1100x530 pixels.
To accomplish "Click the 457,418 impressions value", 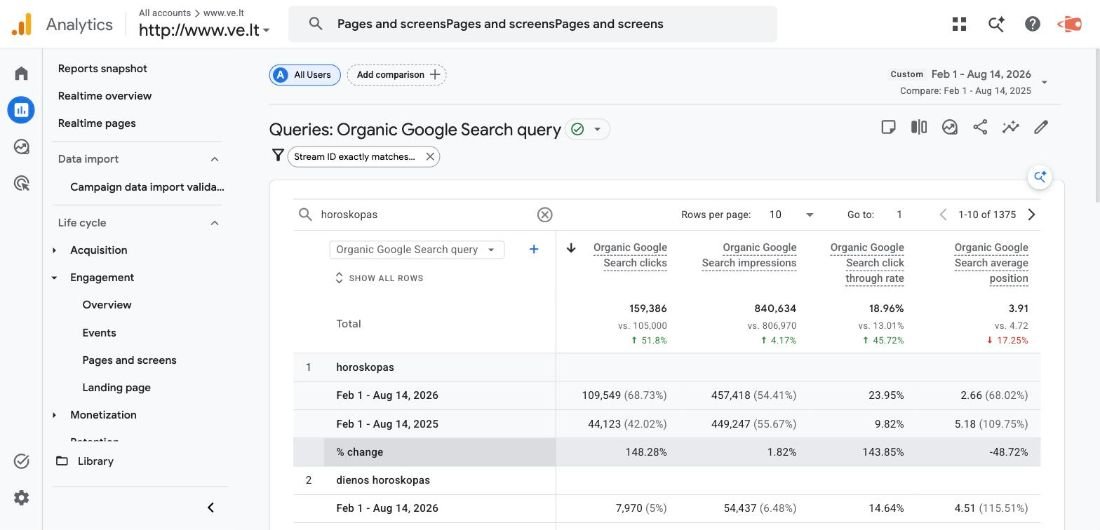I will [x=730, y=395].
